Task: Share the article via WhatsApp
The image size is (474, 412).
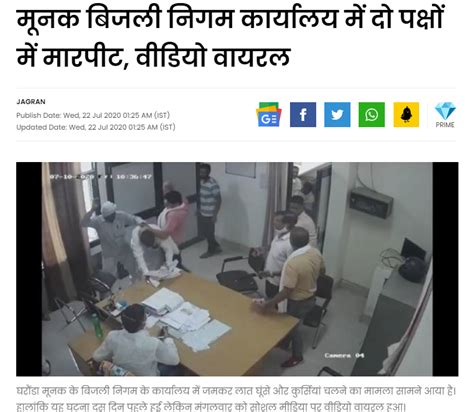Action: click(x=371, y=115)
